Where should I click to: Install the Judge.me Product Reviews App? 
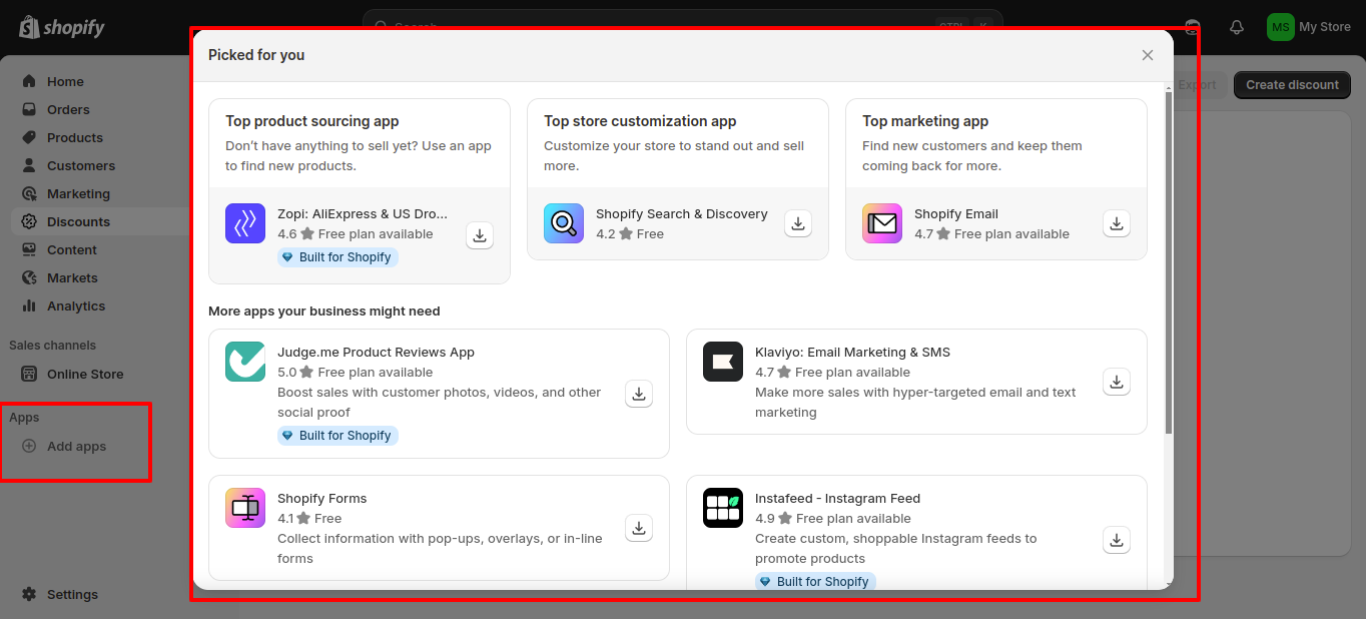click(638, 393)
